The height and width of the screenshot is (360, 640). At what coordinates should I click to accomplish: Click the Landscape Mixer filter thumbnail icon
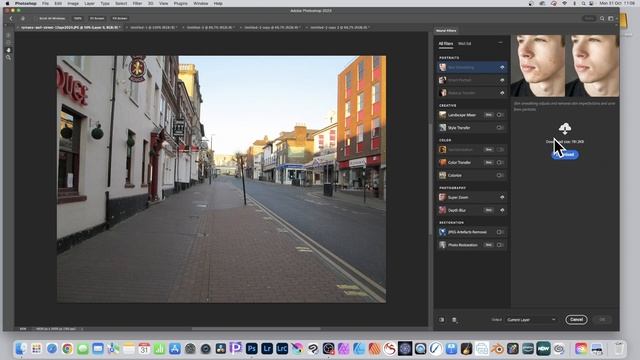[x=442, y=115]
